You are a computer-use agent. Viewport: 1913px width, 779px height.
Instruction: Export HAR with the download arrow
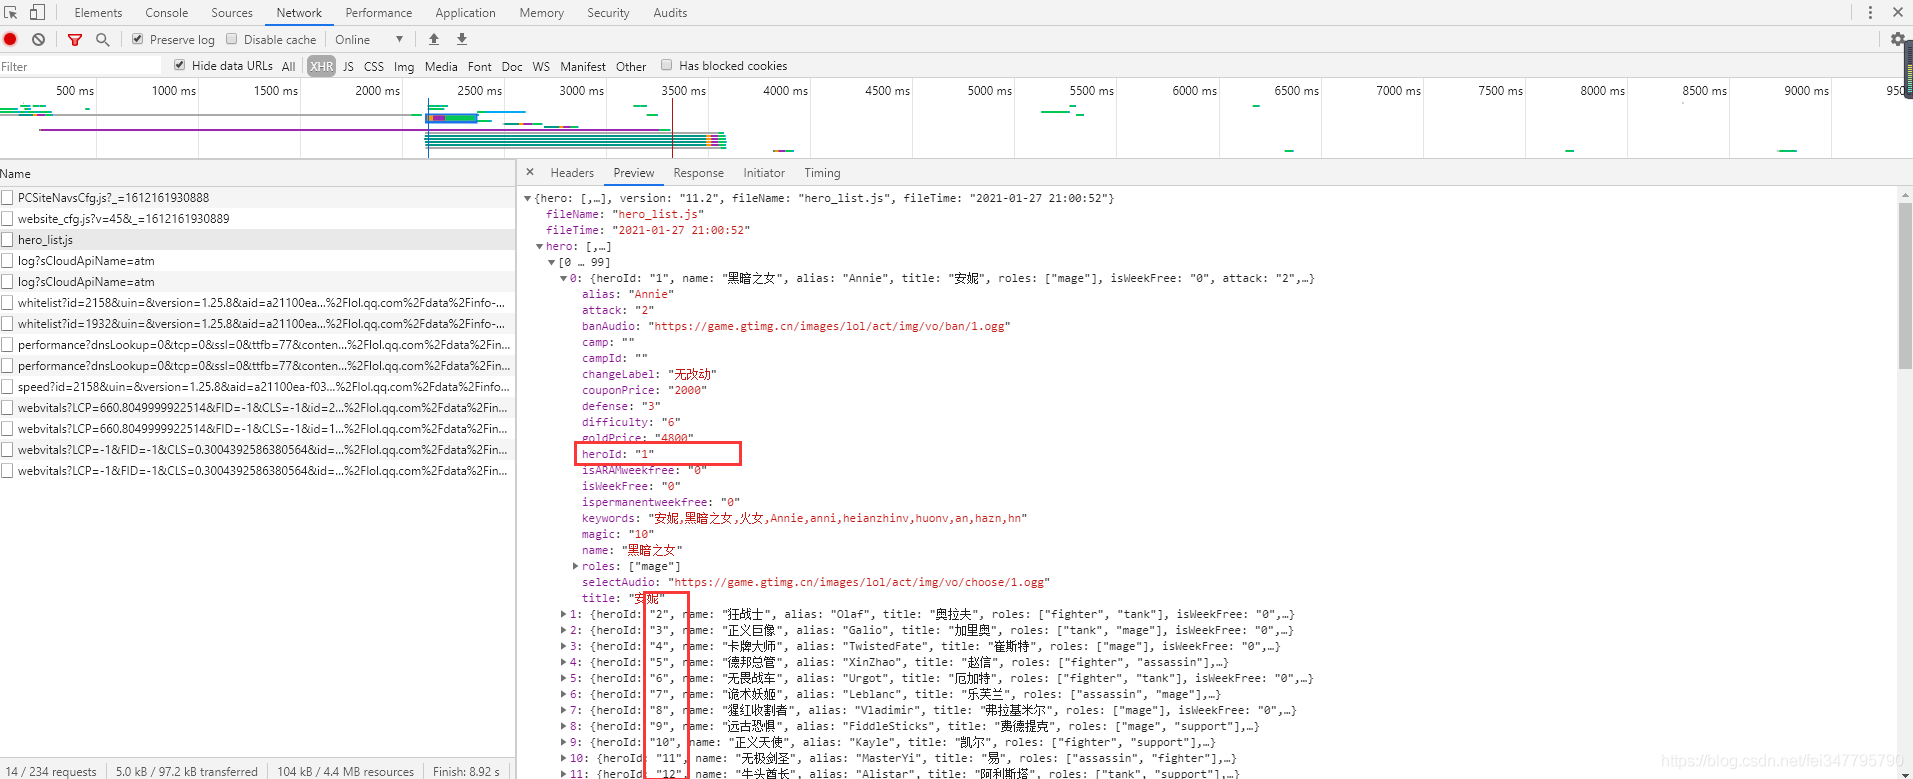pos(462,40)
